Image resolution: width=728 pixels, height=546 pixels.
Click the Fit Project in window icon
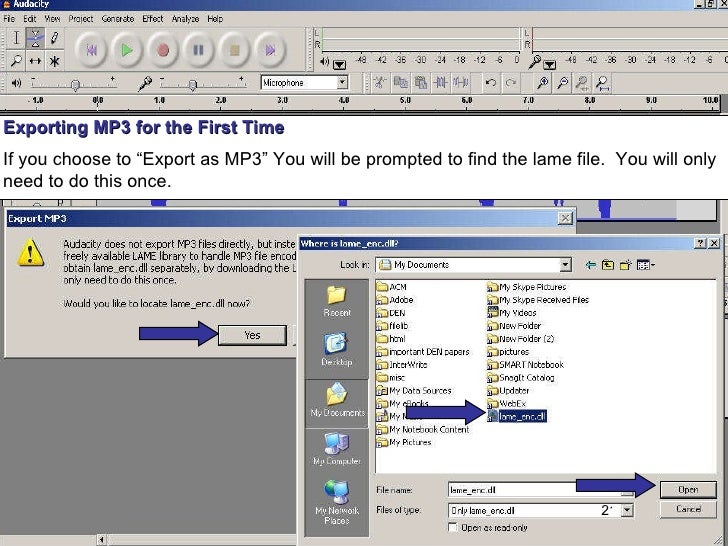click(x=603, y=83)
